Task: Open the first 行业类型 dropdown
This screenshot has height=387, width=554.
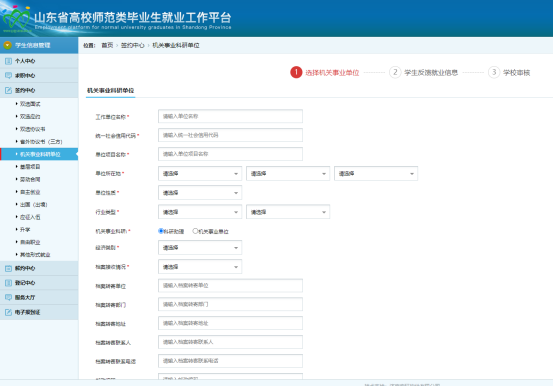Action: (x=200, y=212)
